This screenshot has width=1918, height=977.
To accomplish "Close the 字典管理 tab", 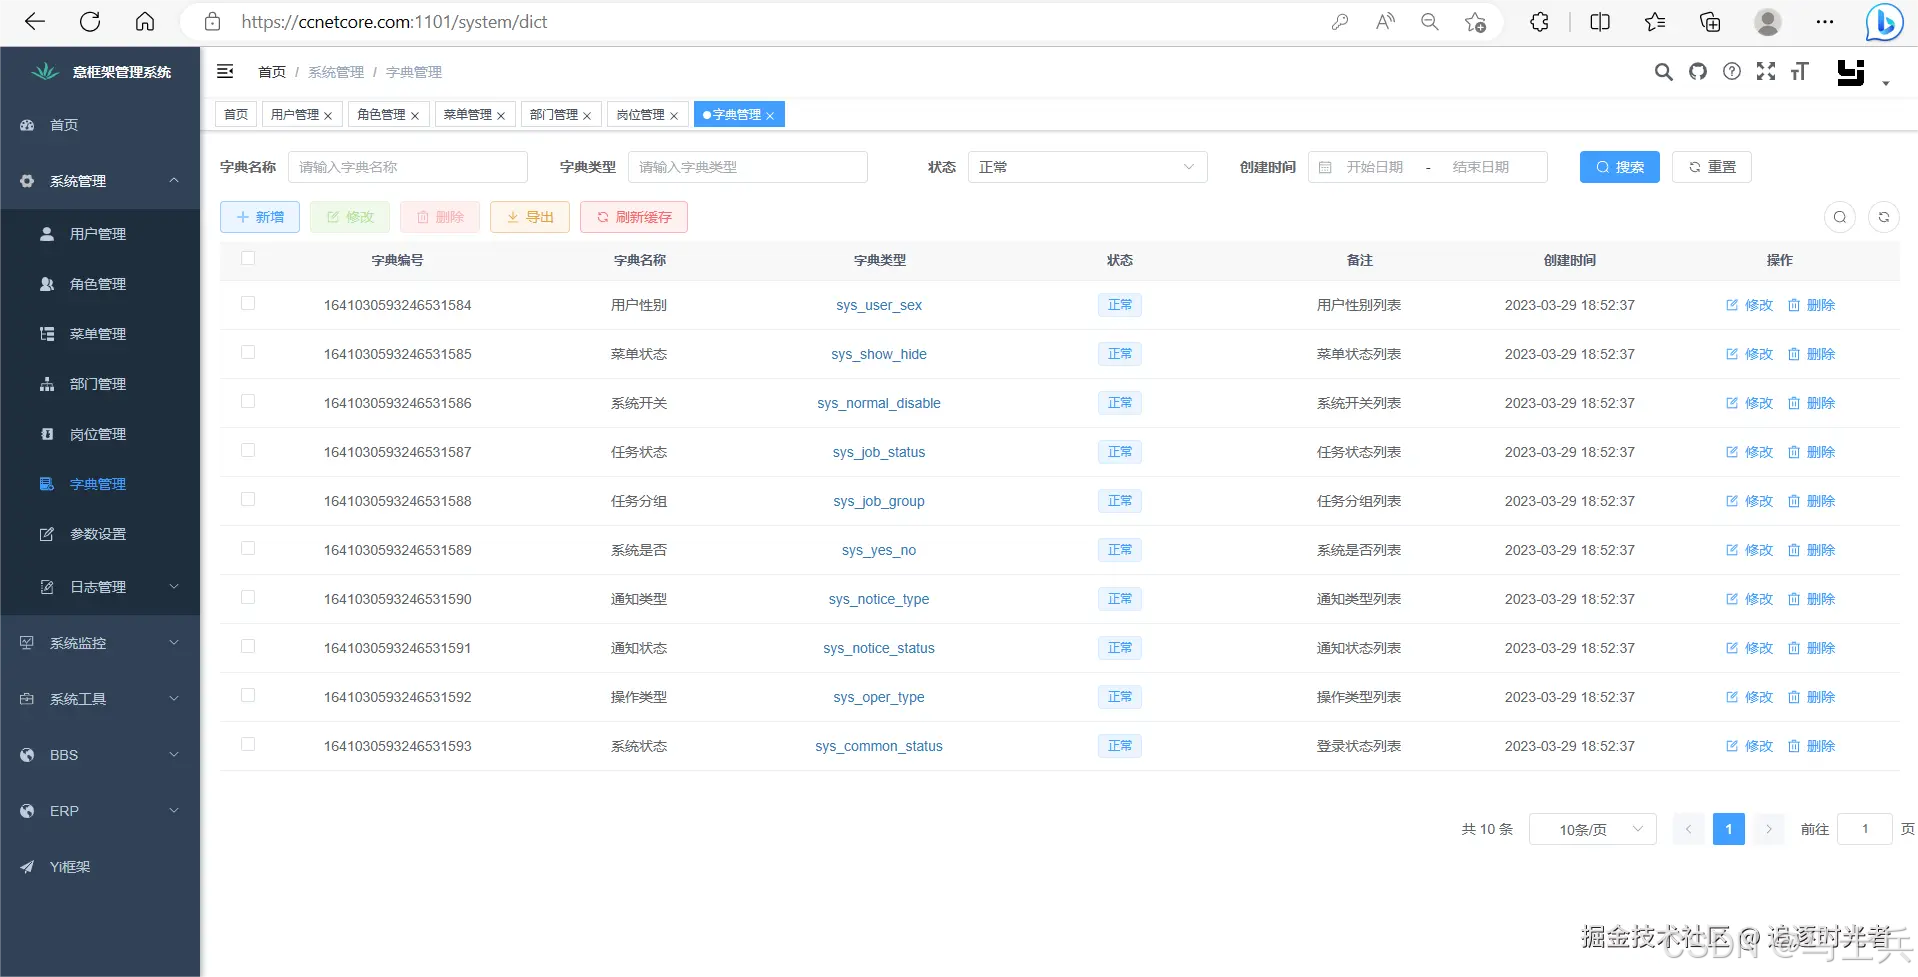I will [770, 116].
